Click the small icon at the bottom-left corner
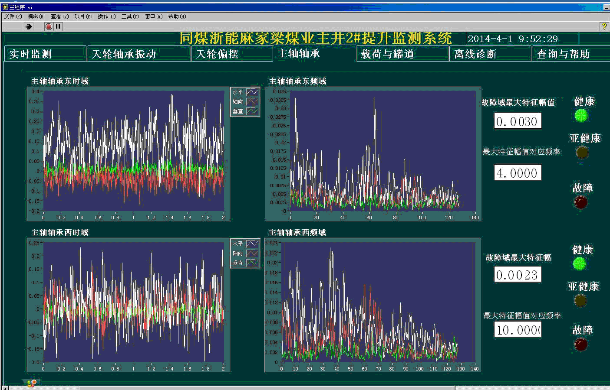This screenshot has width=610, height=390. coord(32,383)
